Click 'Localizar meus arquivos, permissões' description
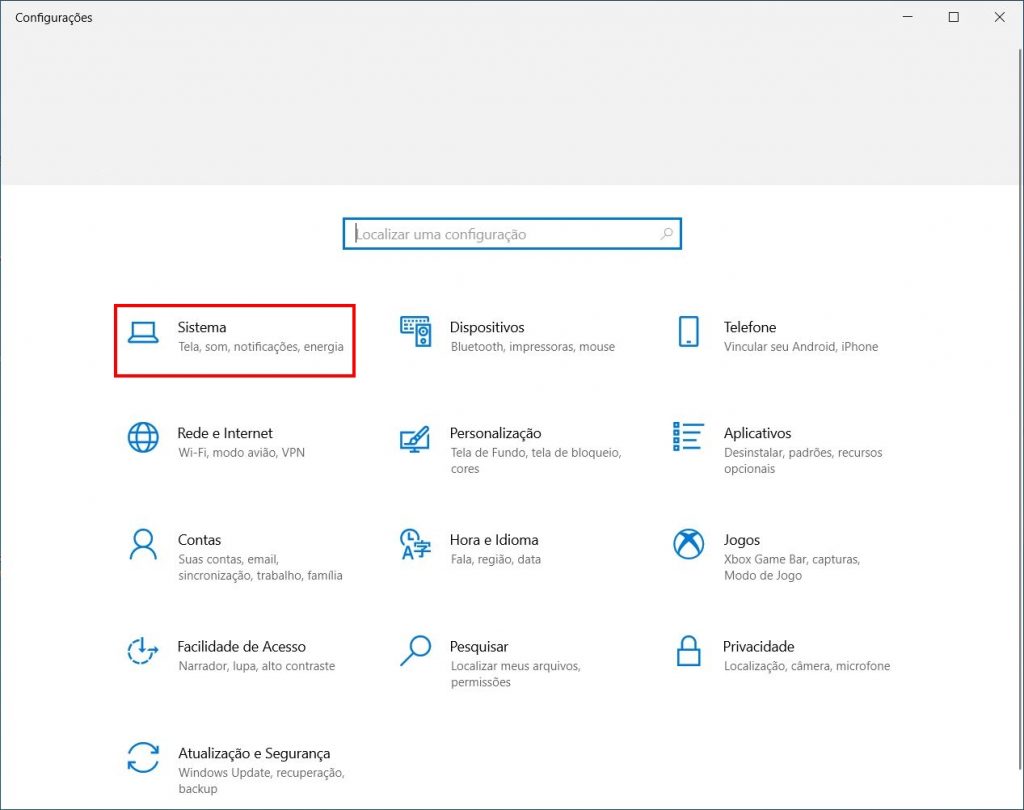Screen dimensions: 1024x810 pos(515,674)
